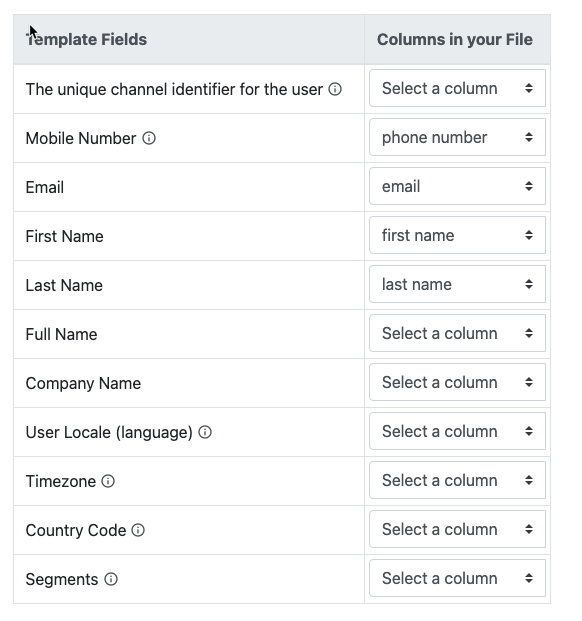Change the 'email' column selection
This screenshot has height=621, width=582.
tap(457, 186)
